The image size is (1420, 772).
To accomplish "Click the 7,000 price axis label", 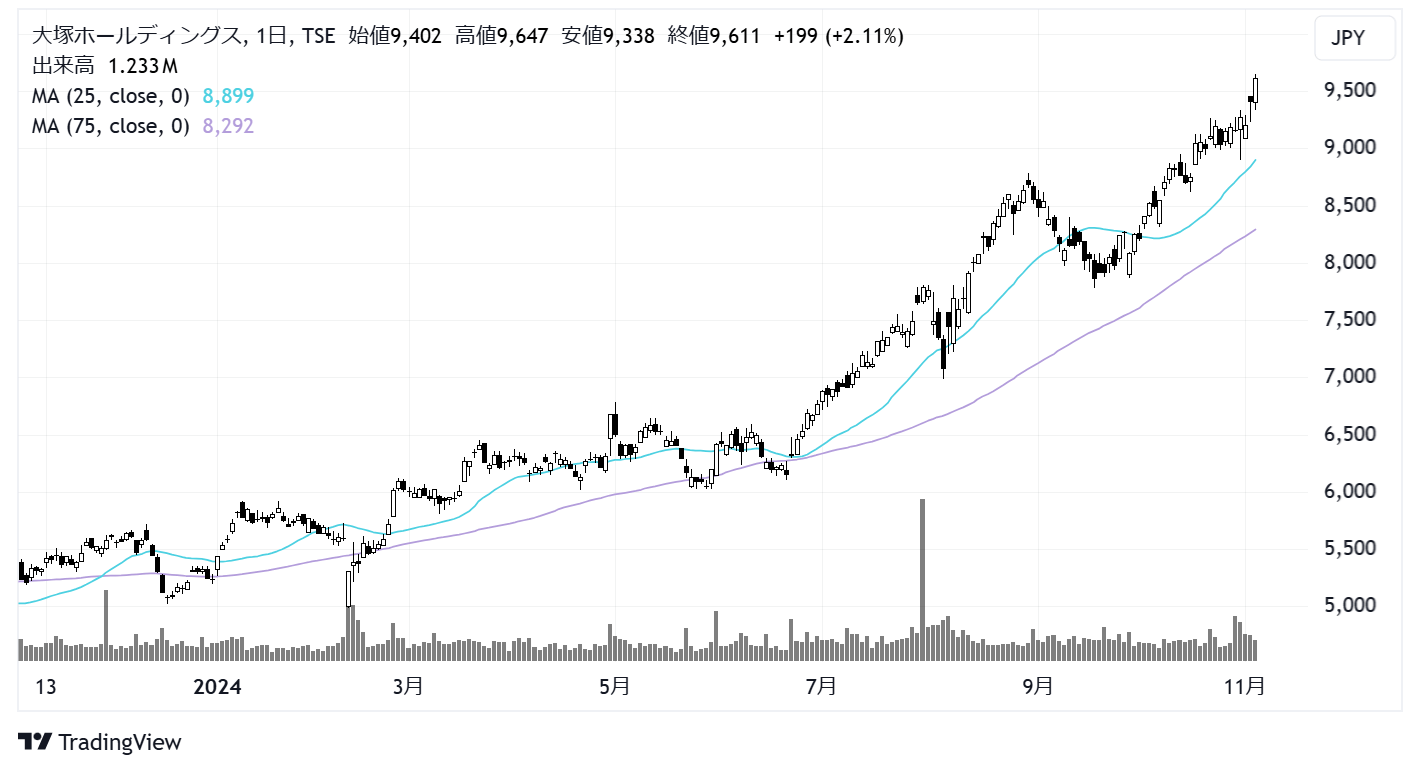I will pyautogui.click(x=1350, y=376).
